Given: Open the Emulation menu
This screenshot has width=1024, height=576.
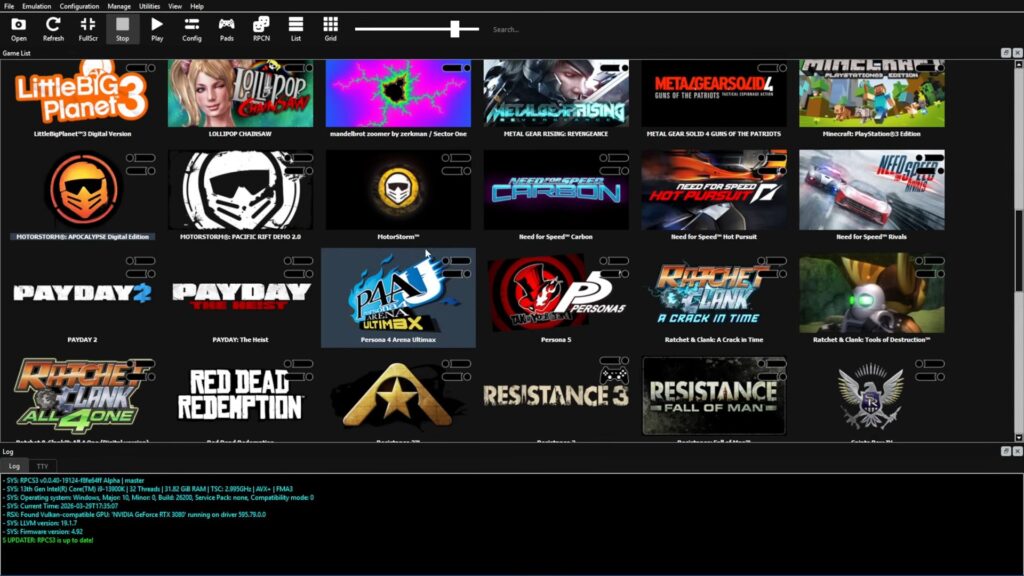Looking at the screenshot, I should click(36, 6).
